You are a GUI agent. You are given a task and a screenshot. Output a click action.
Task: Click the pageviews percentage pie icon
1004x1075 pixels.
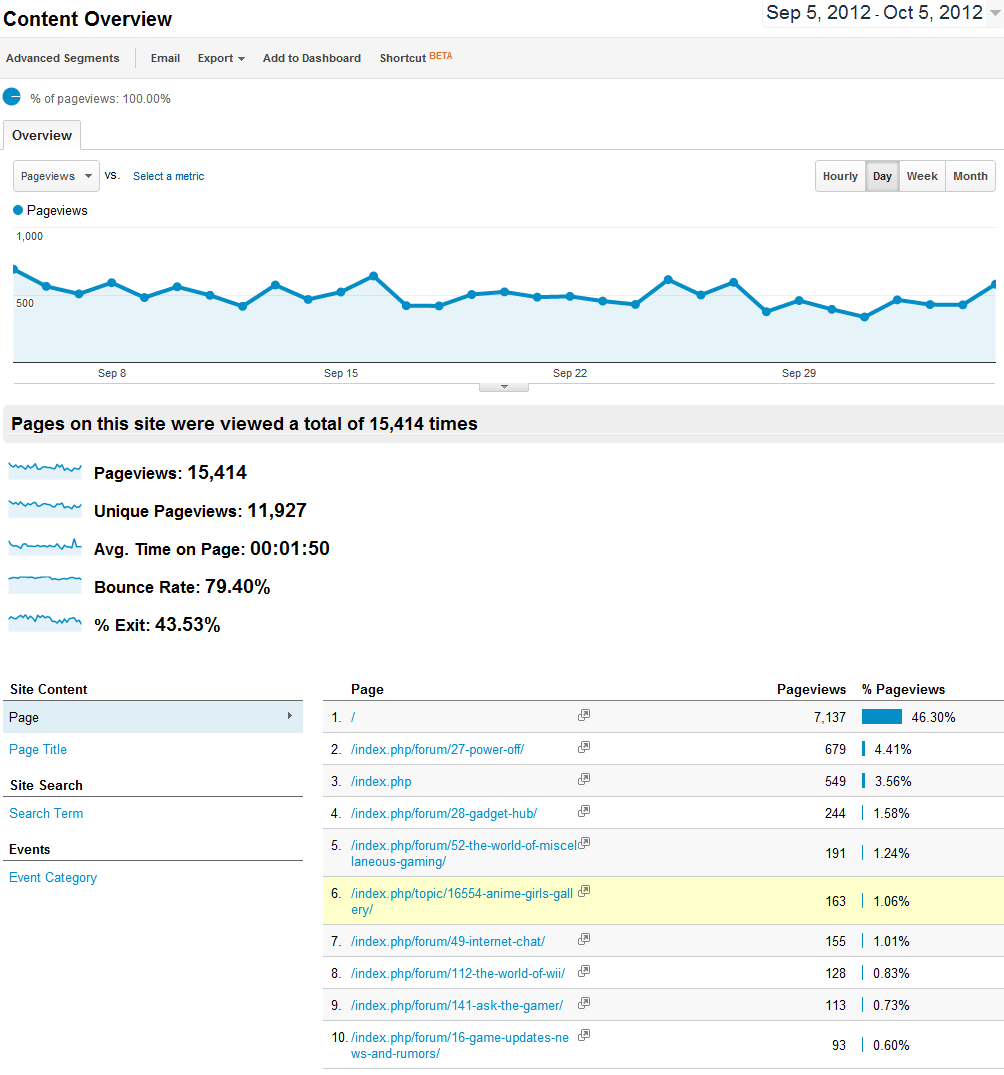(12, 97)
